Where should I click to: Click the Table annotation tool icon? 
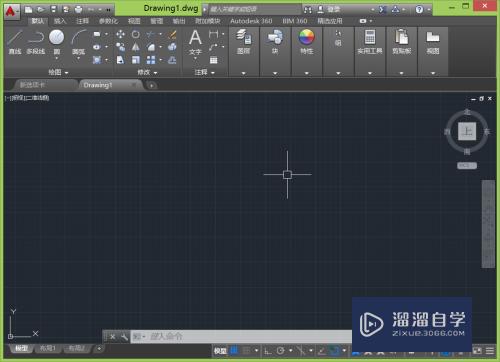[x=213, y=60]
